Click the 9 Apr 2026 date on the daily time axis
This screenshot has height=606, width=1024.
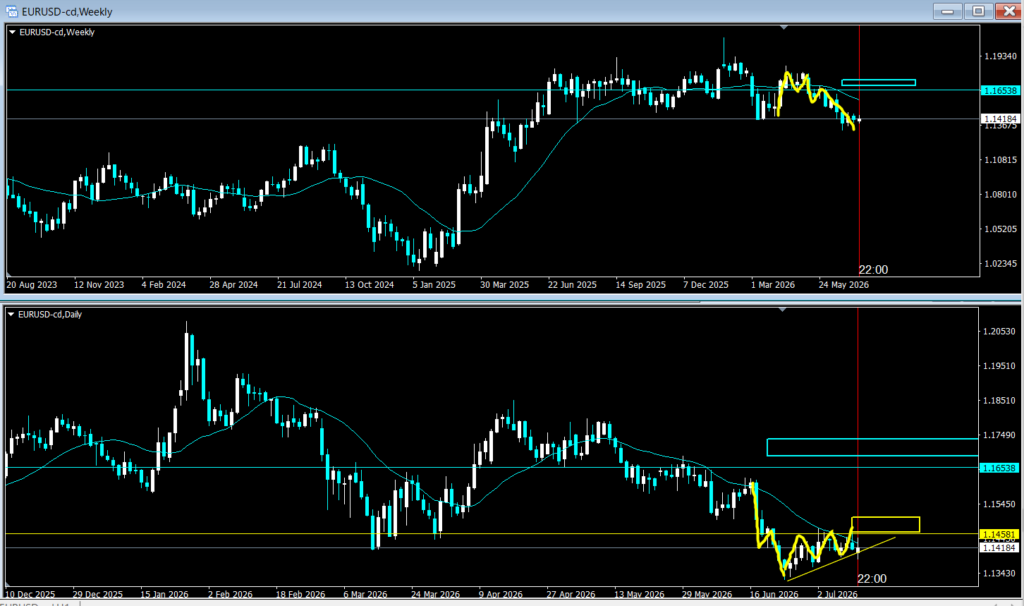point(501,594)
